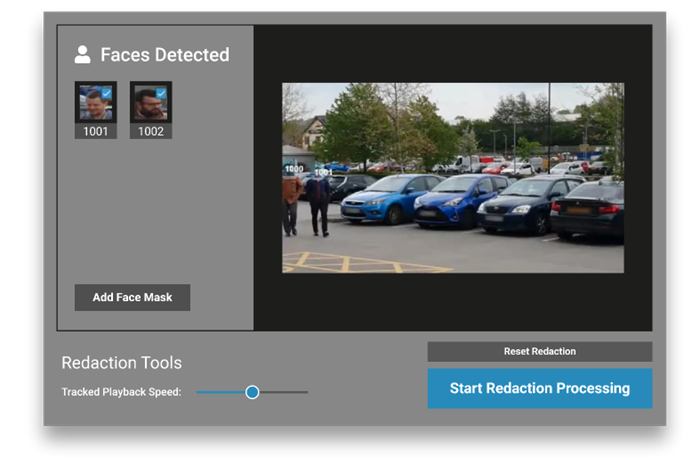Viewport: 700px width, 465px height.
Task: Click Reset Redaction button
Action: 540,352
